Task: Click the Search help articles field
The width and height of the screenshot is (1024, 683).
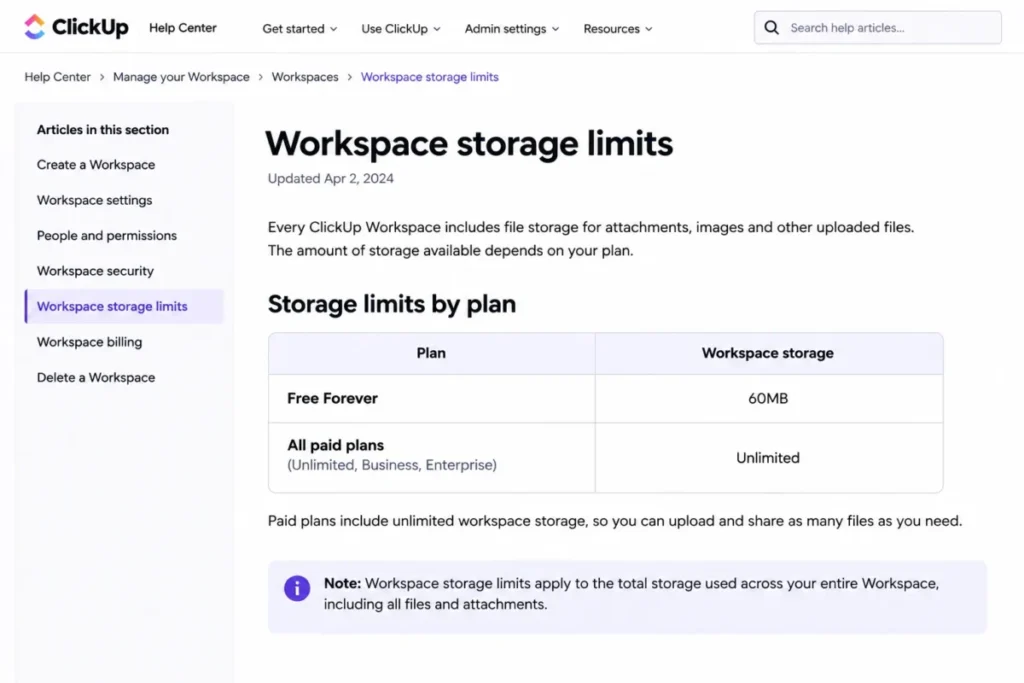Action: point(878,27)
